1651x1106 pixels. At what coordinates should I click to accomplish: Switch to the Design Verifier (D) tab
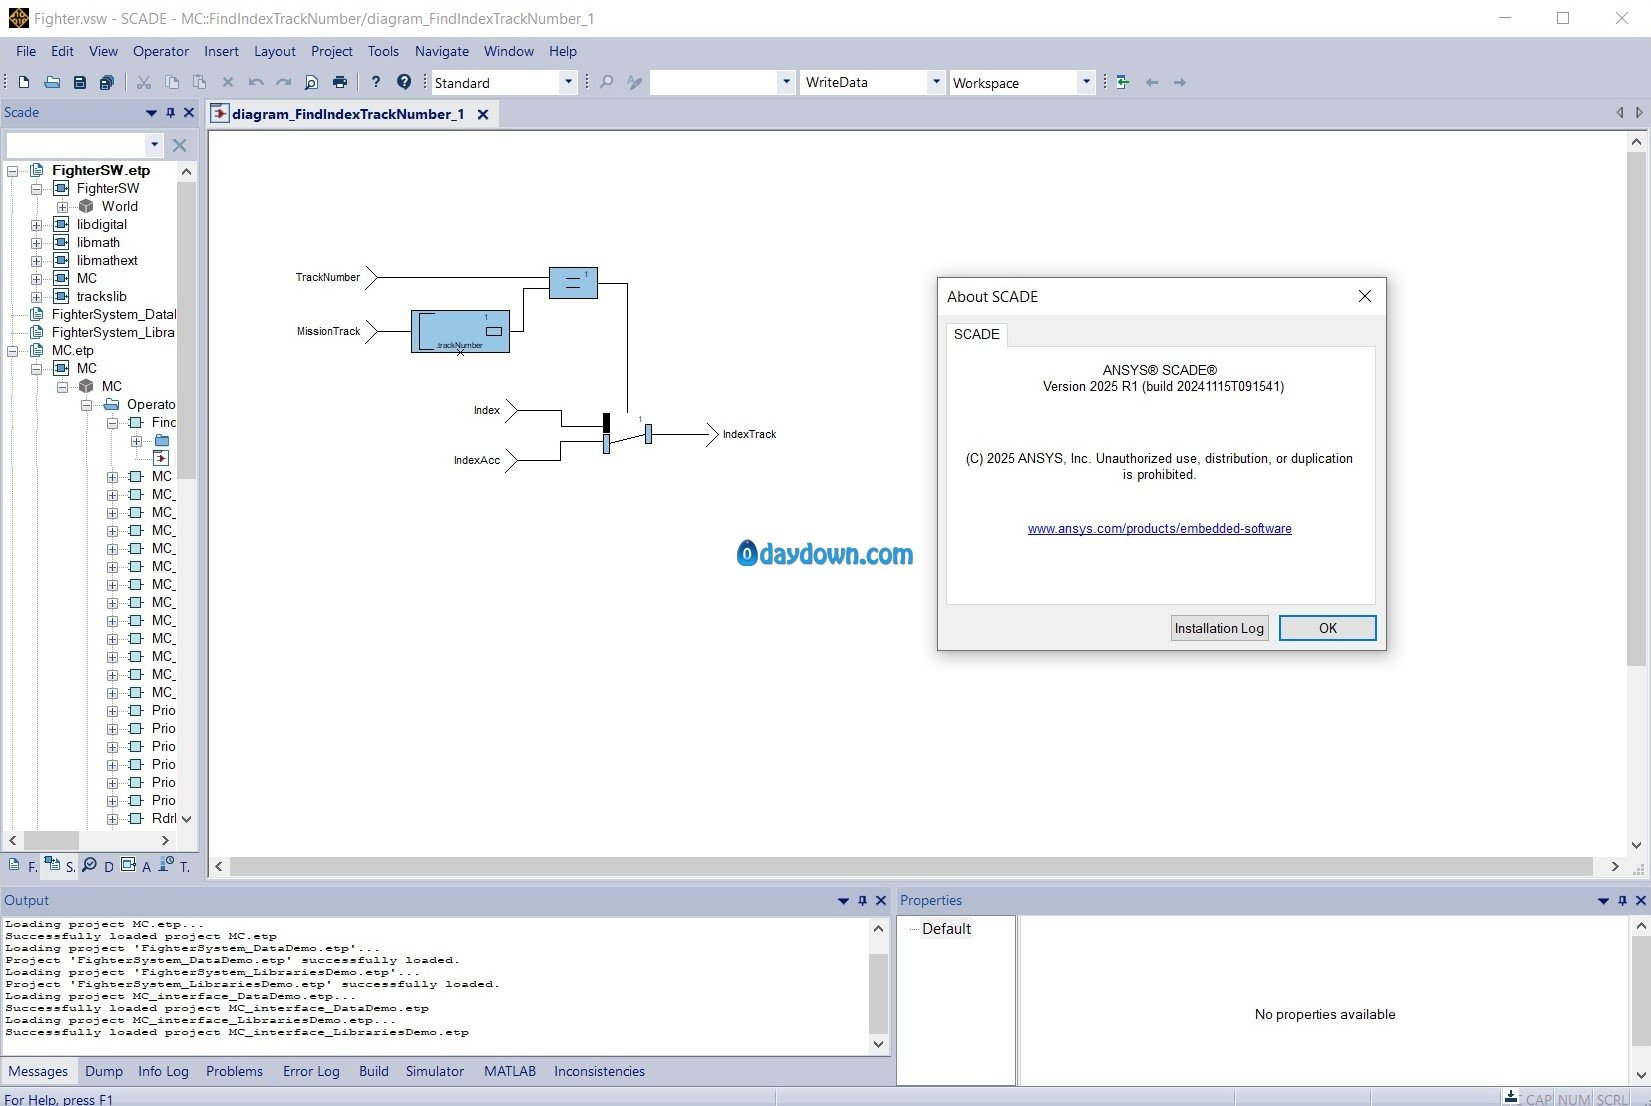click(98, 866)
